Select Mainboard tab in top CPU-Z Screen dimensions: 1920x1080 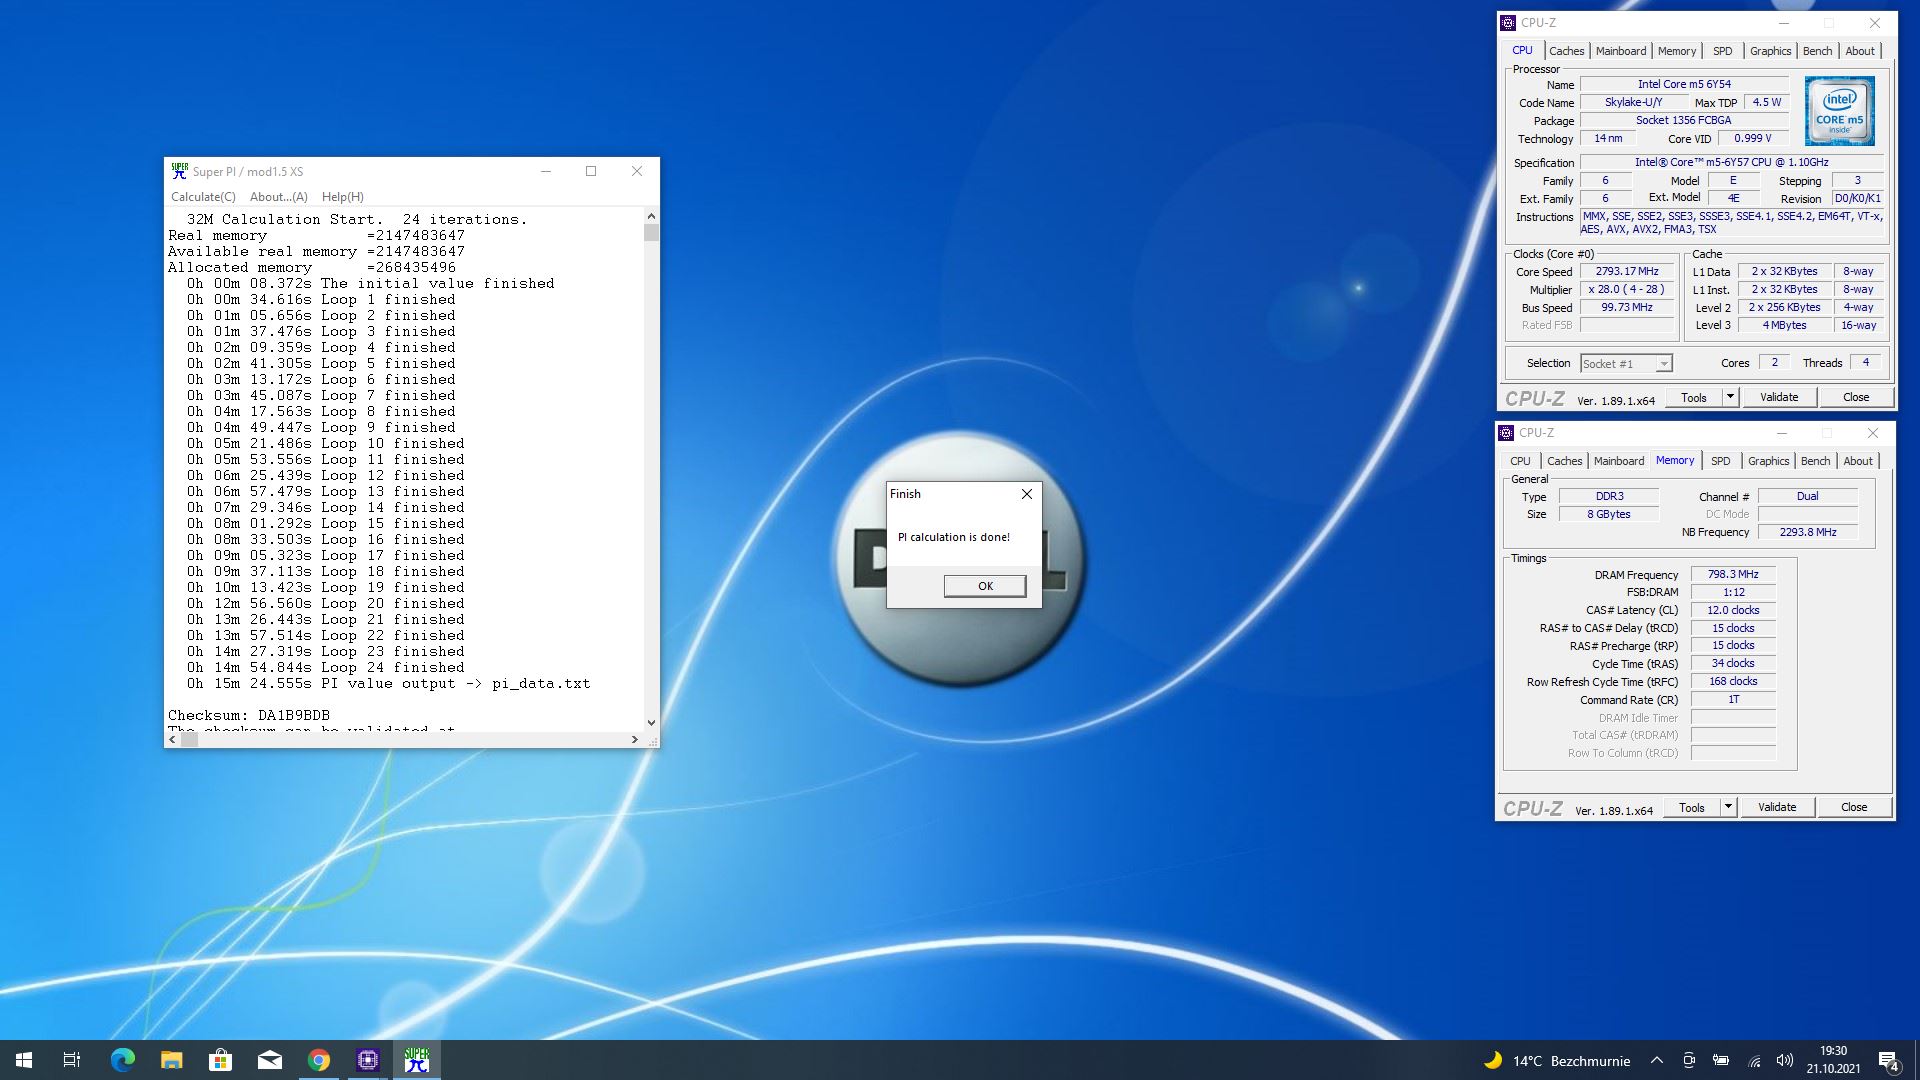1620,51
